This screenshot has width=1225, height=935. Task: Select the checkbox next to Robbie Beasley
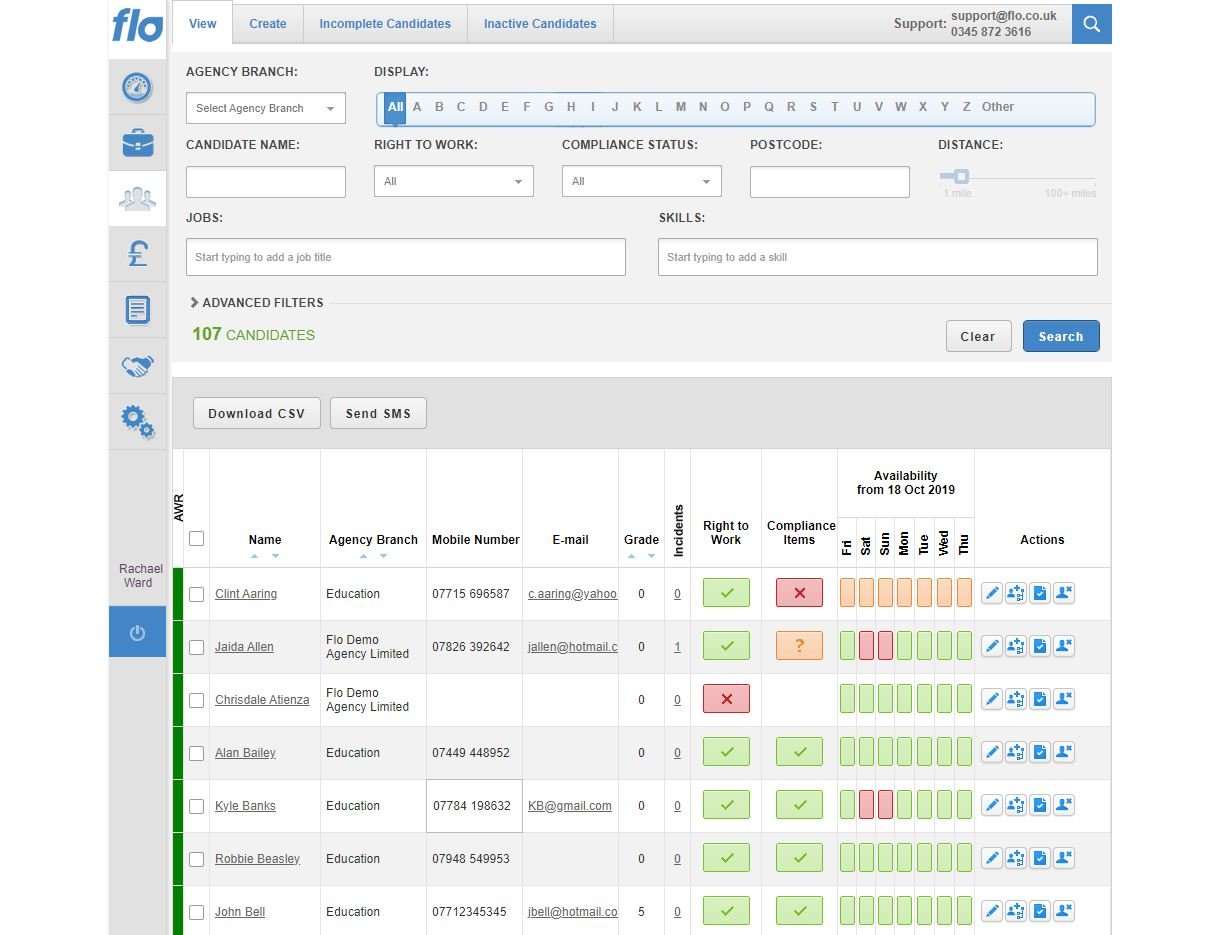(x=196, y=859)
